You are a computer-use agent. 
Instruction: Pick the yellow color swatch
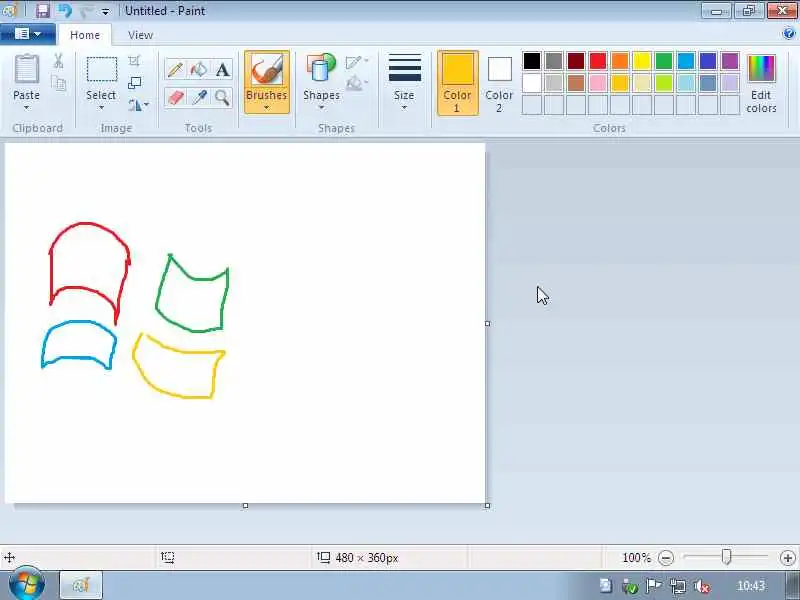click(x=642, y=61)
